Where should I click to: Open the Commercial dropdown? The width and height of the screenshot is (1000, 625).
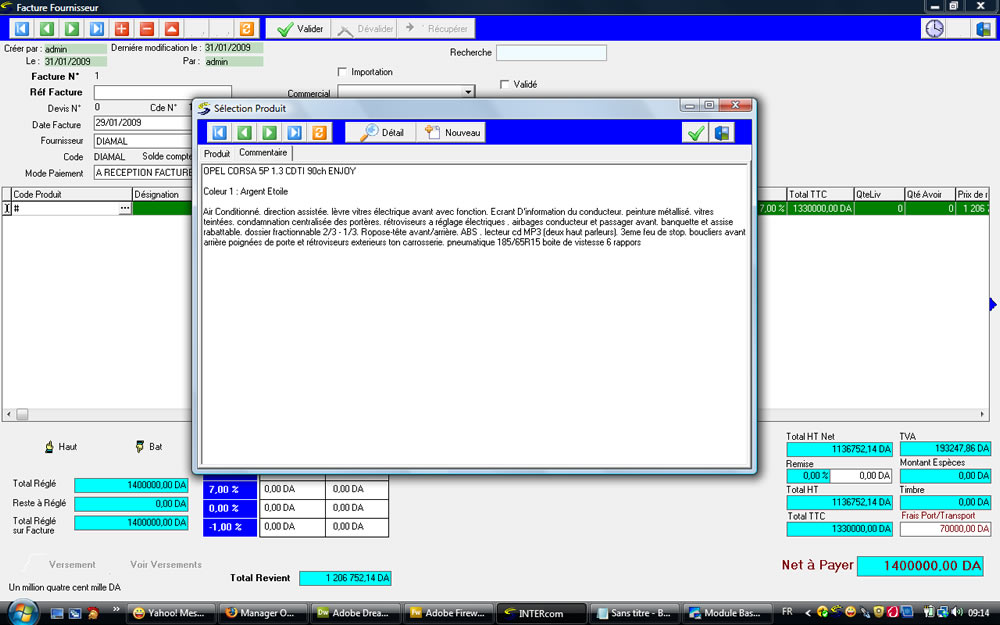pyautogui.click(x=469, y=92)
